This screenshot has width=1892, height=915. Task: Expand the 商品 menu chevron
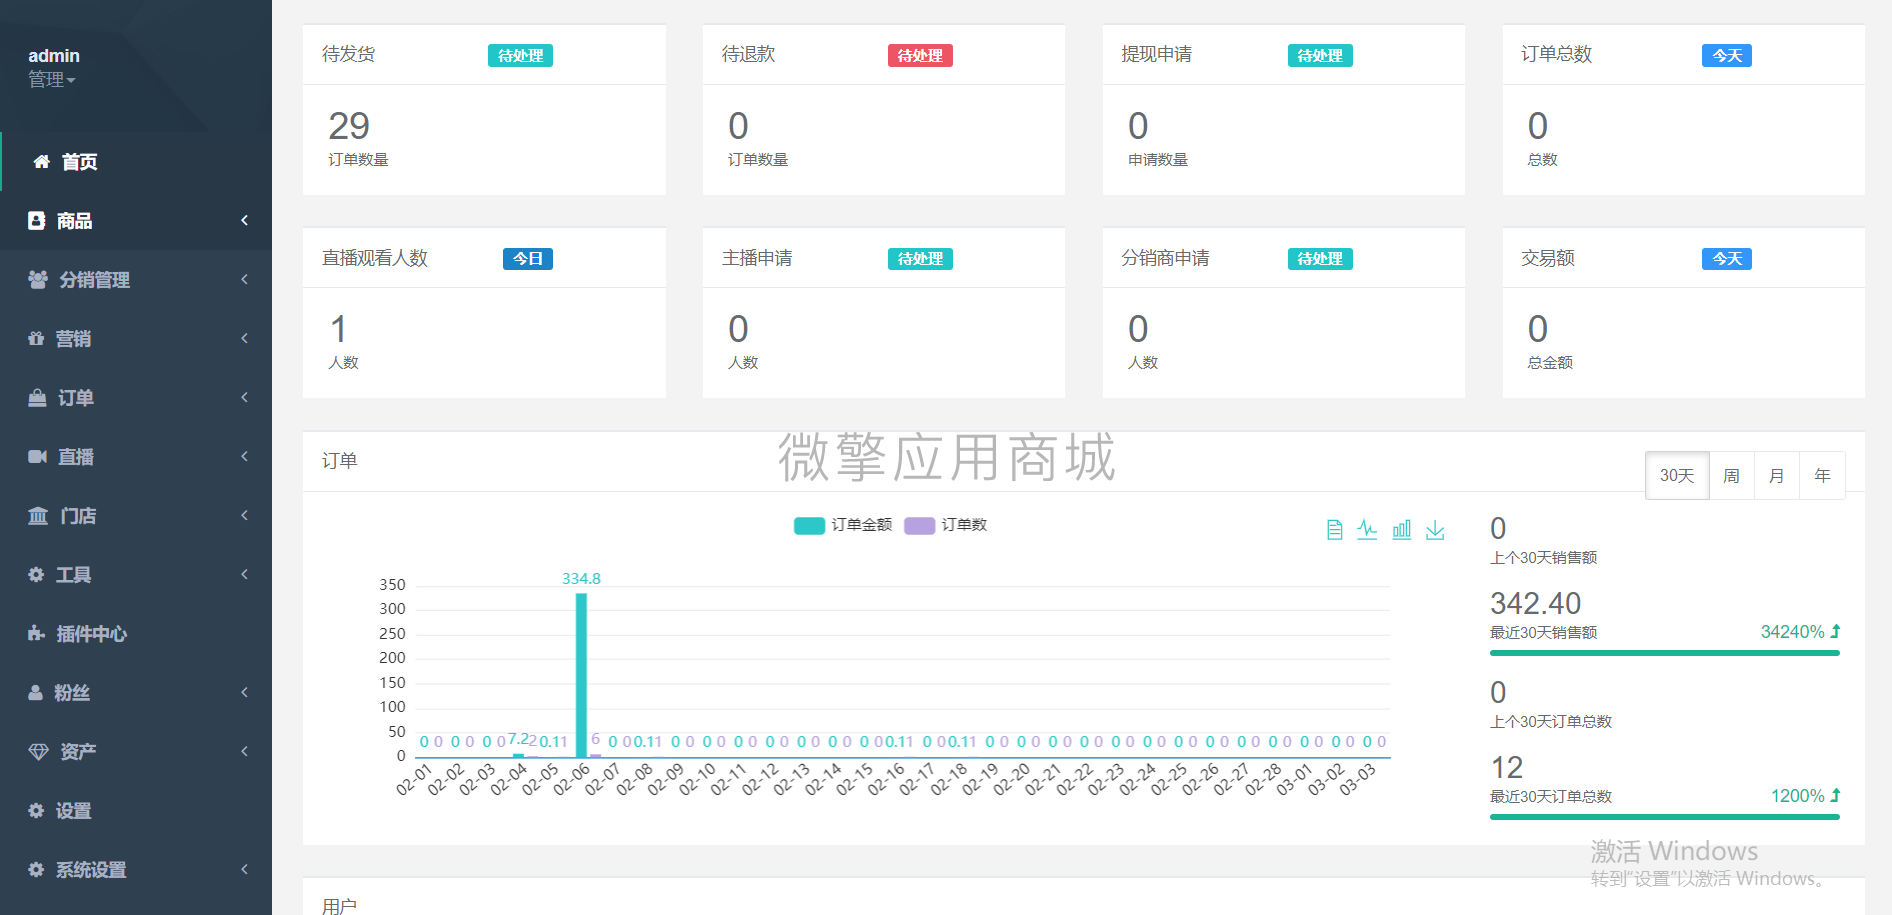click(x=244, y=221)
